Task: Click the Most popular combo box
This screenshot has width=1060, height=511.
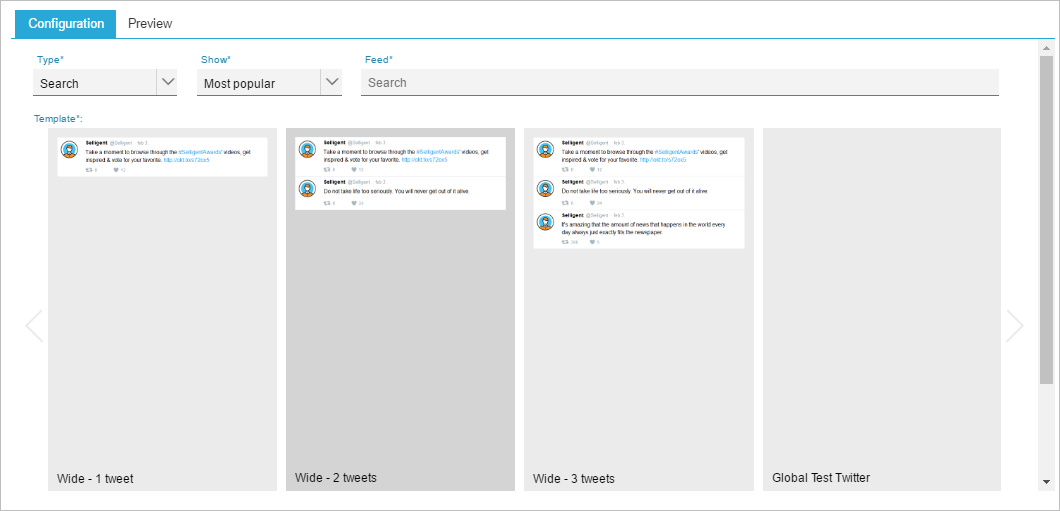Action: [x=258, y=83]
